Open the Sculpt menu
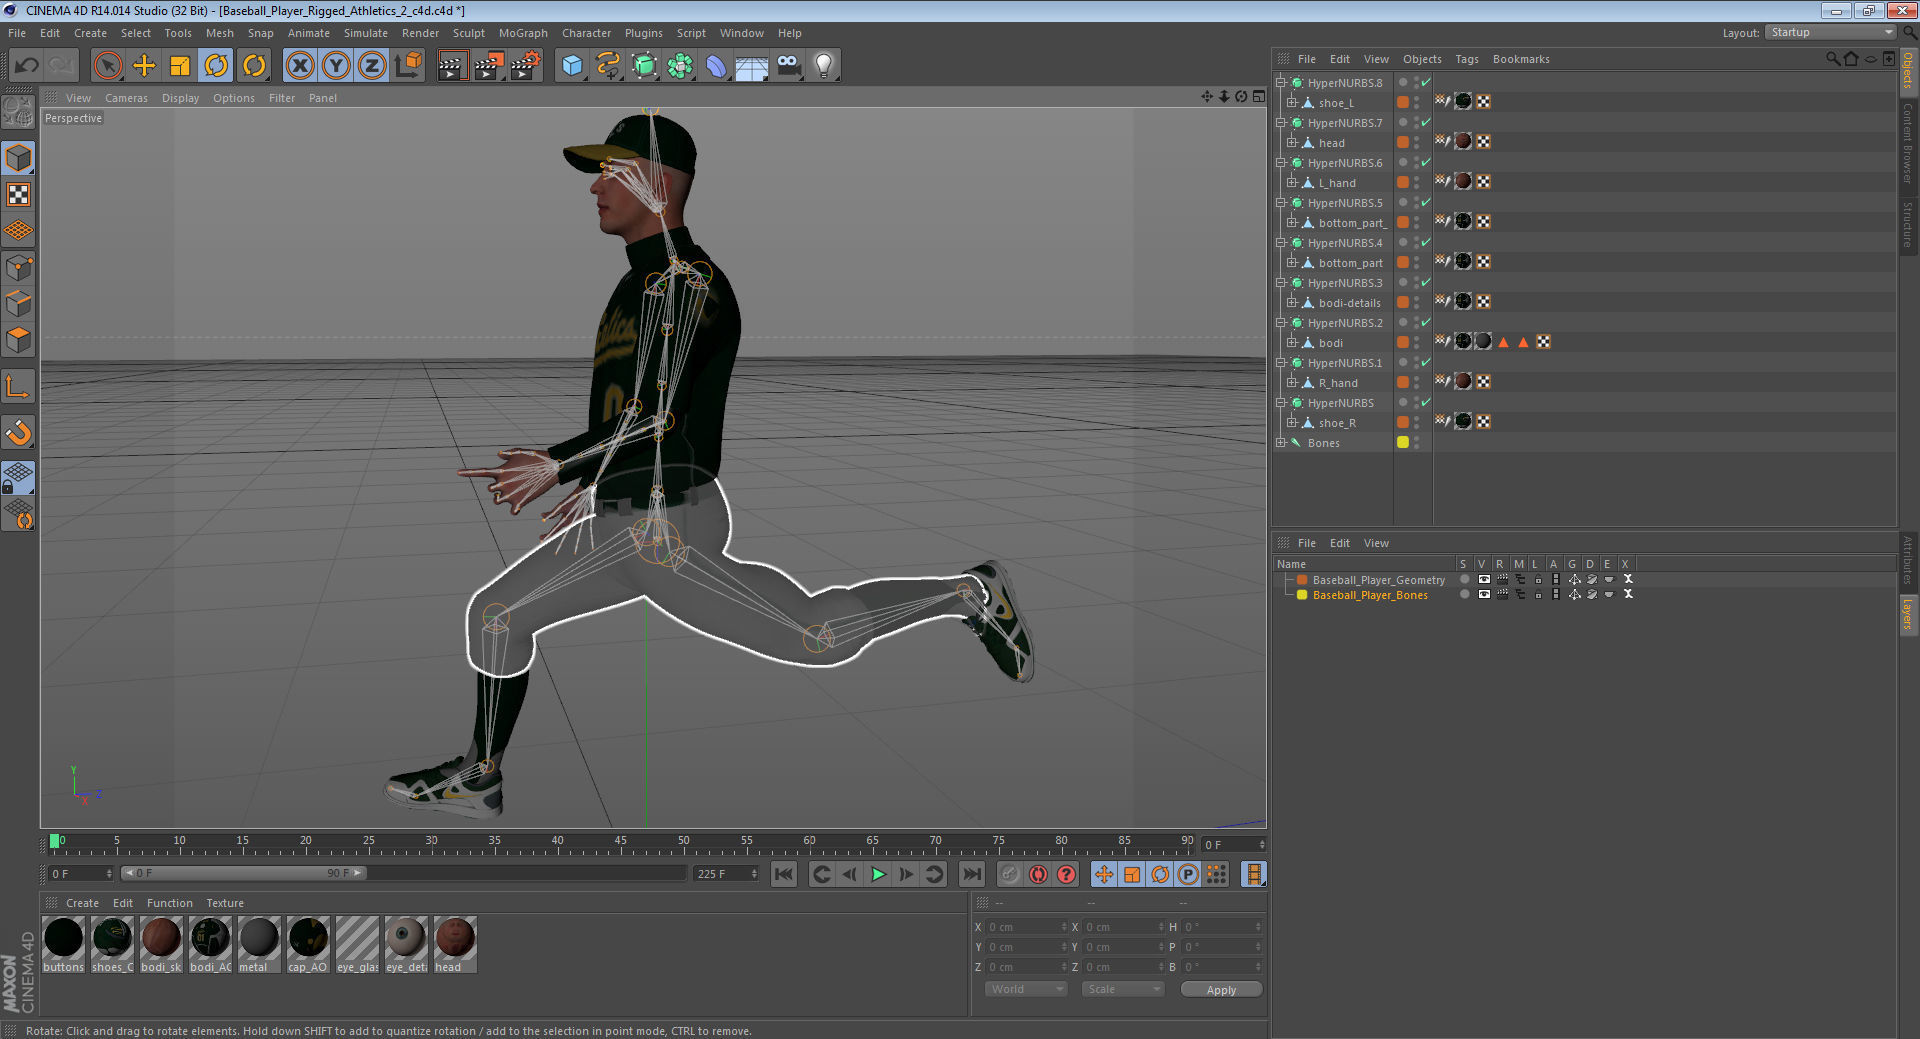 coord(468,33)
